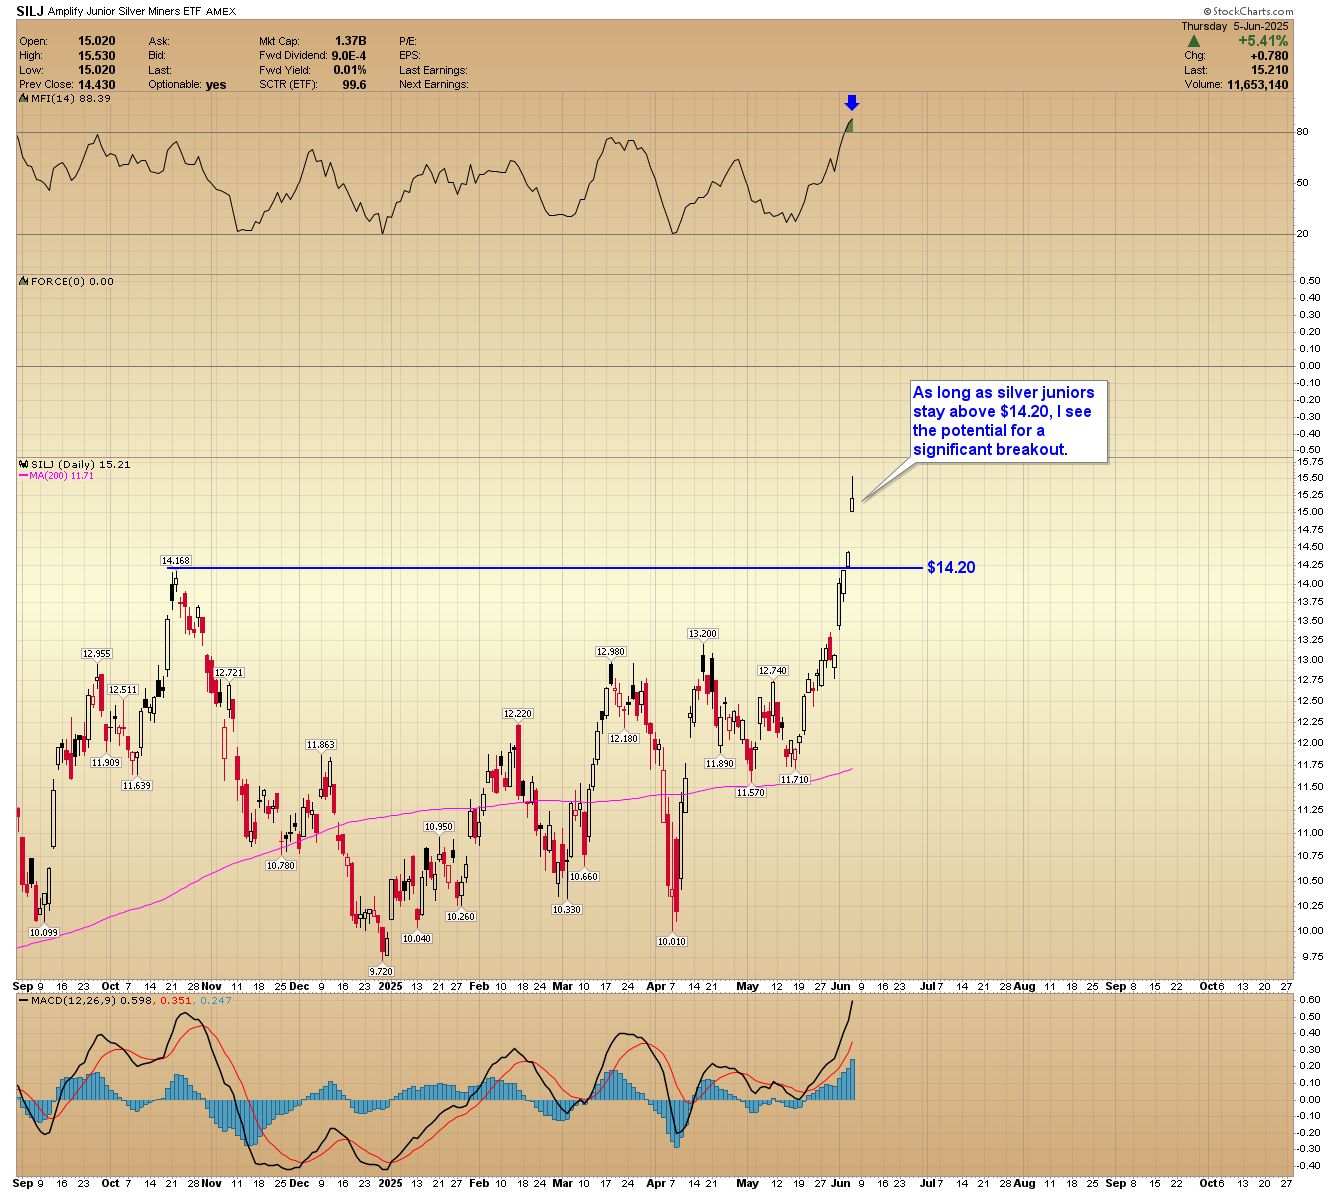Click the blue 0.247 MACD histogram value
The width and height of the screenshot is (1340, 1192).
click(215, 1001)
